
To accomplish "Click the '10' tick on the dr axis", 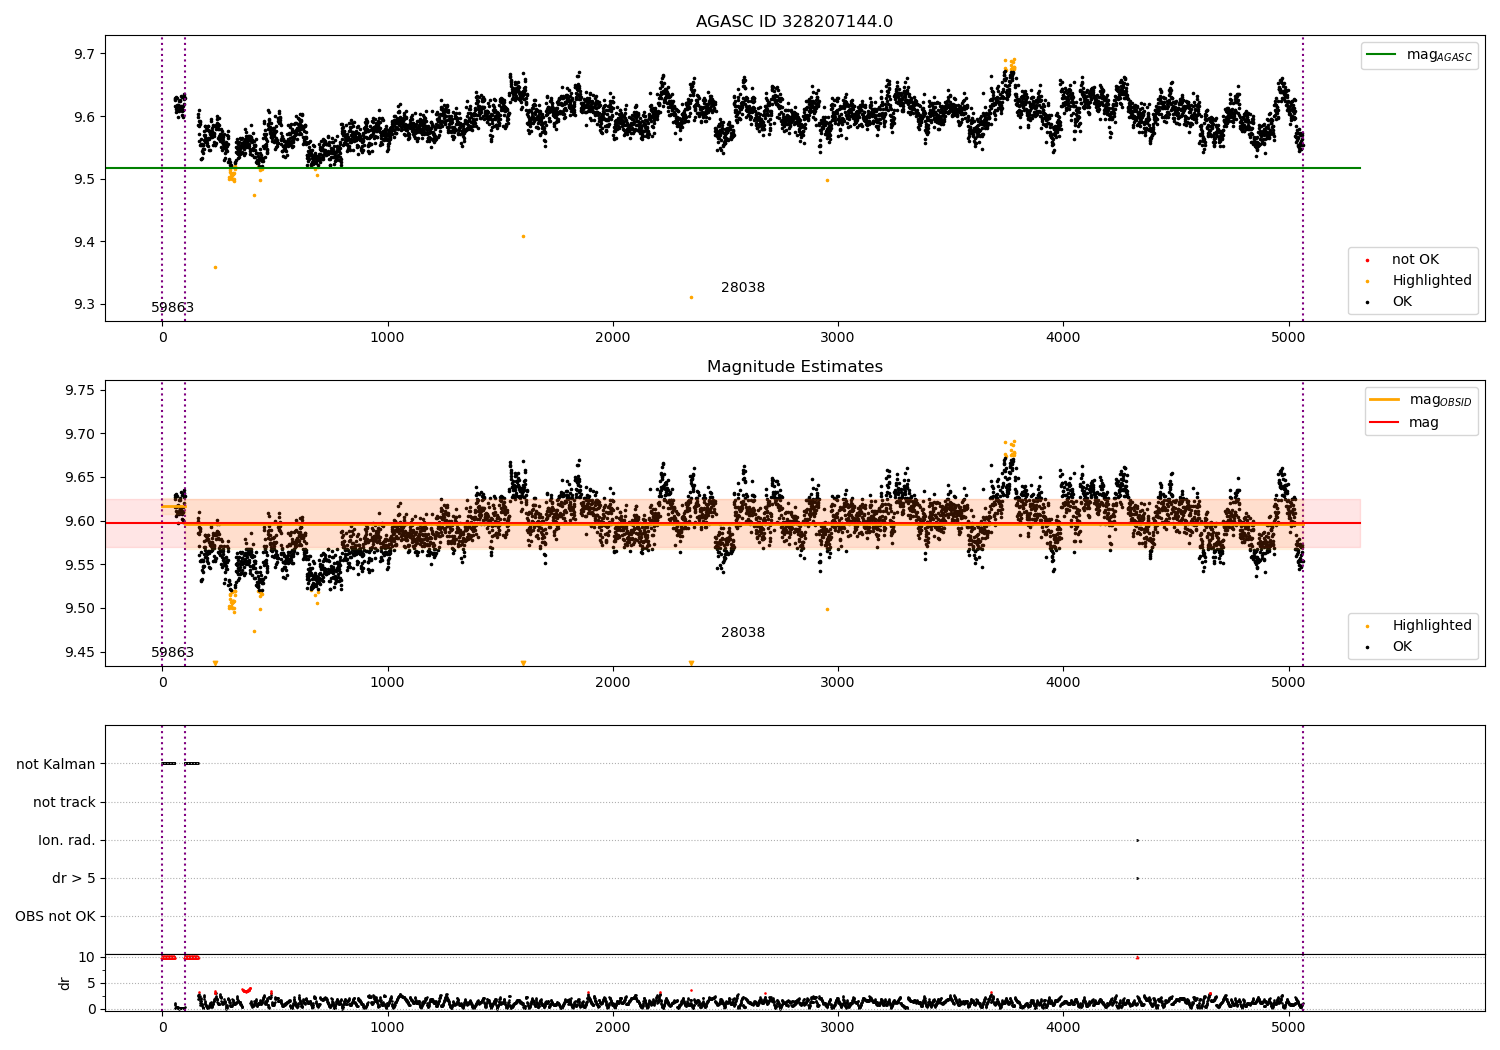I will 87,958.
